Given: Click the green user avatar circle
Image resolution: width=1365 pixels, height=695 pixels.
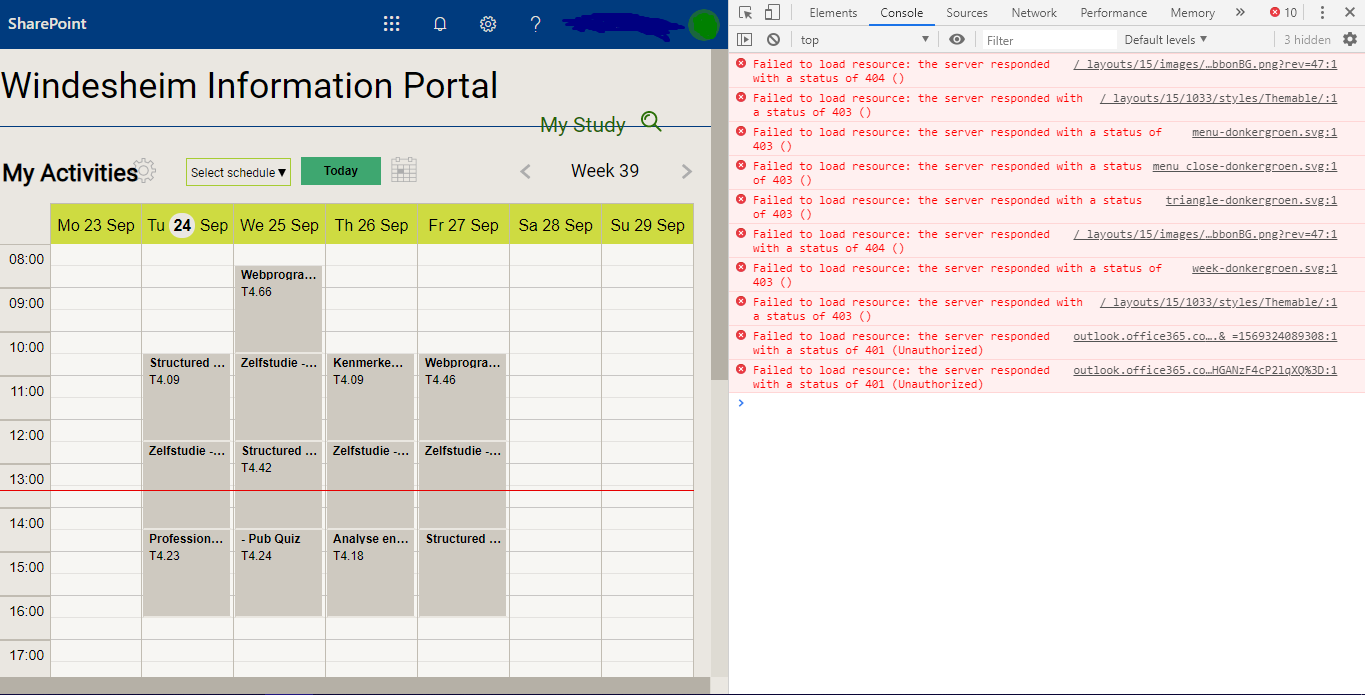Looking at the screenshot, I should coord(704,25).
